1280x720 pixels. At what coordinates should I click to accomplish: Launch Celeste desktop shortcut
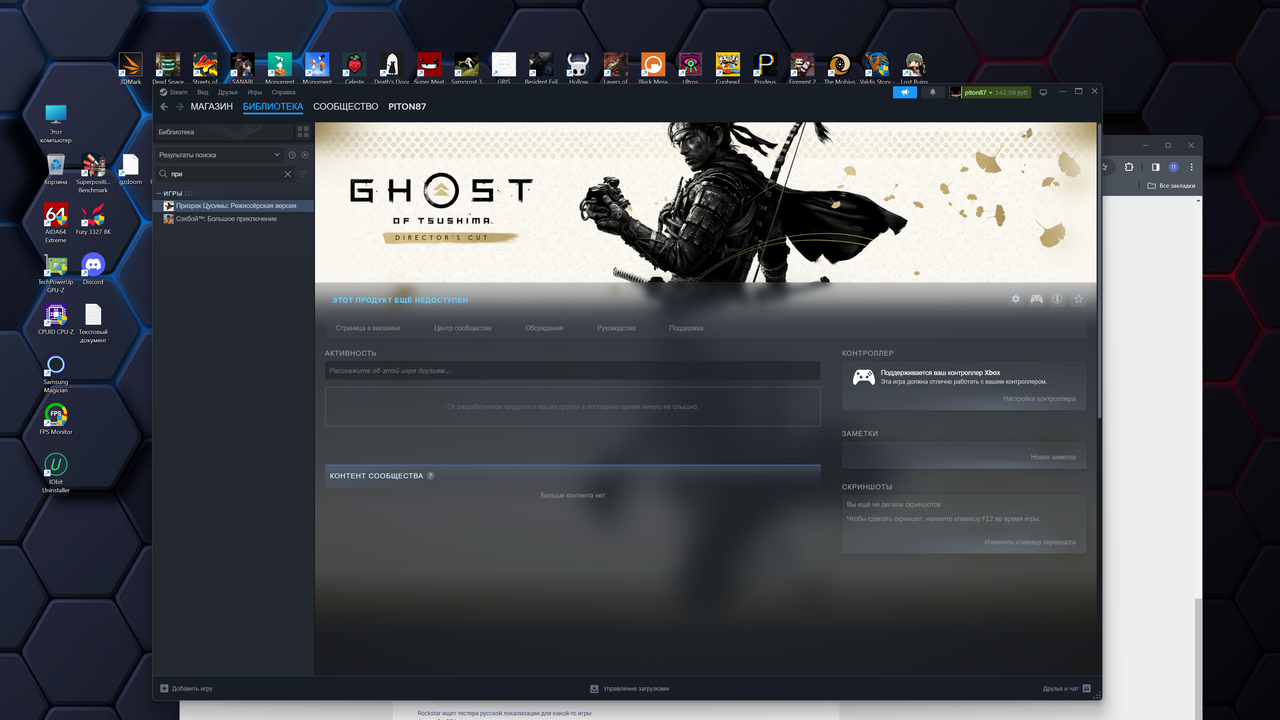[x=354, y=68]
